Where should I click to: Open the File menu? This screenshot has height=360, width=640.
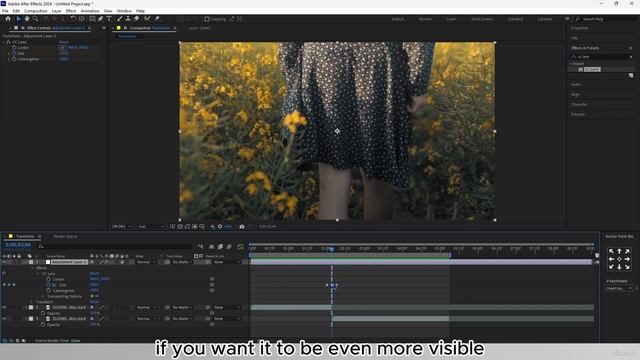[x=5, y=11]
